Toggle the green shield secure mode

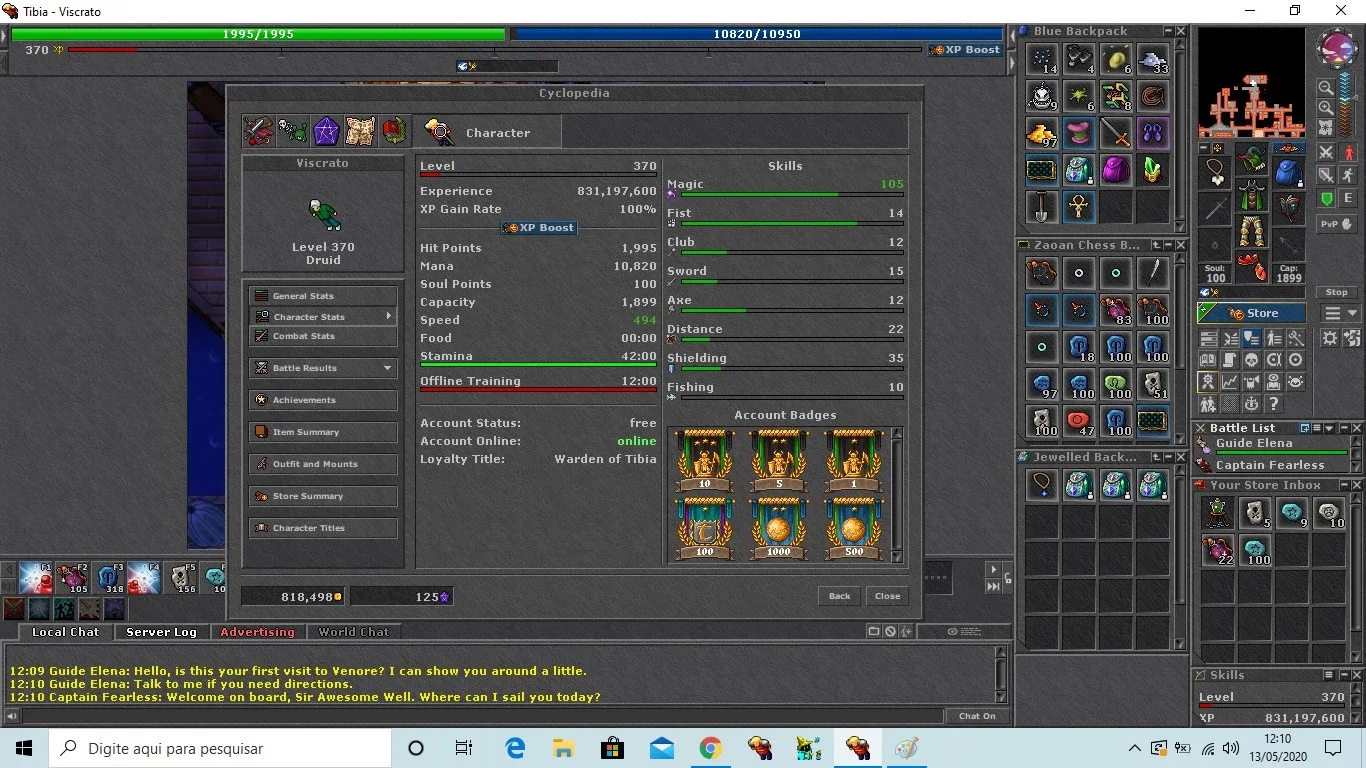[x=1327, y=199]
